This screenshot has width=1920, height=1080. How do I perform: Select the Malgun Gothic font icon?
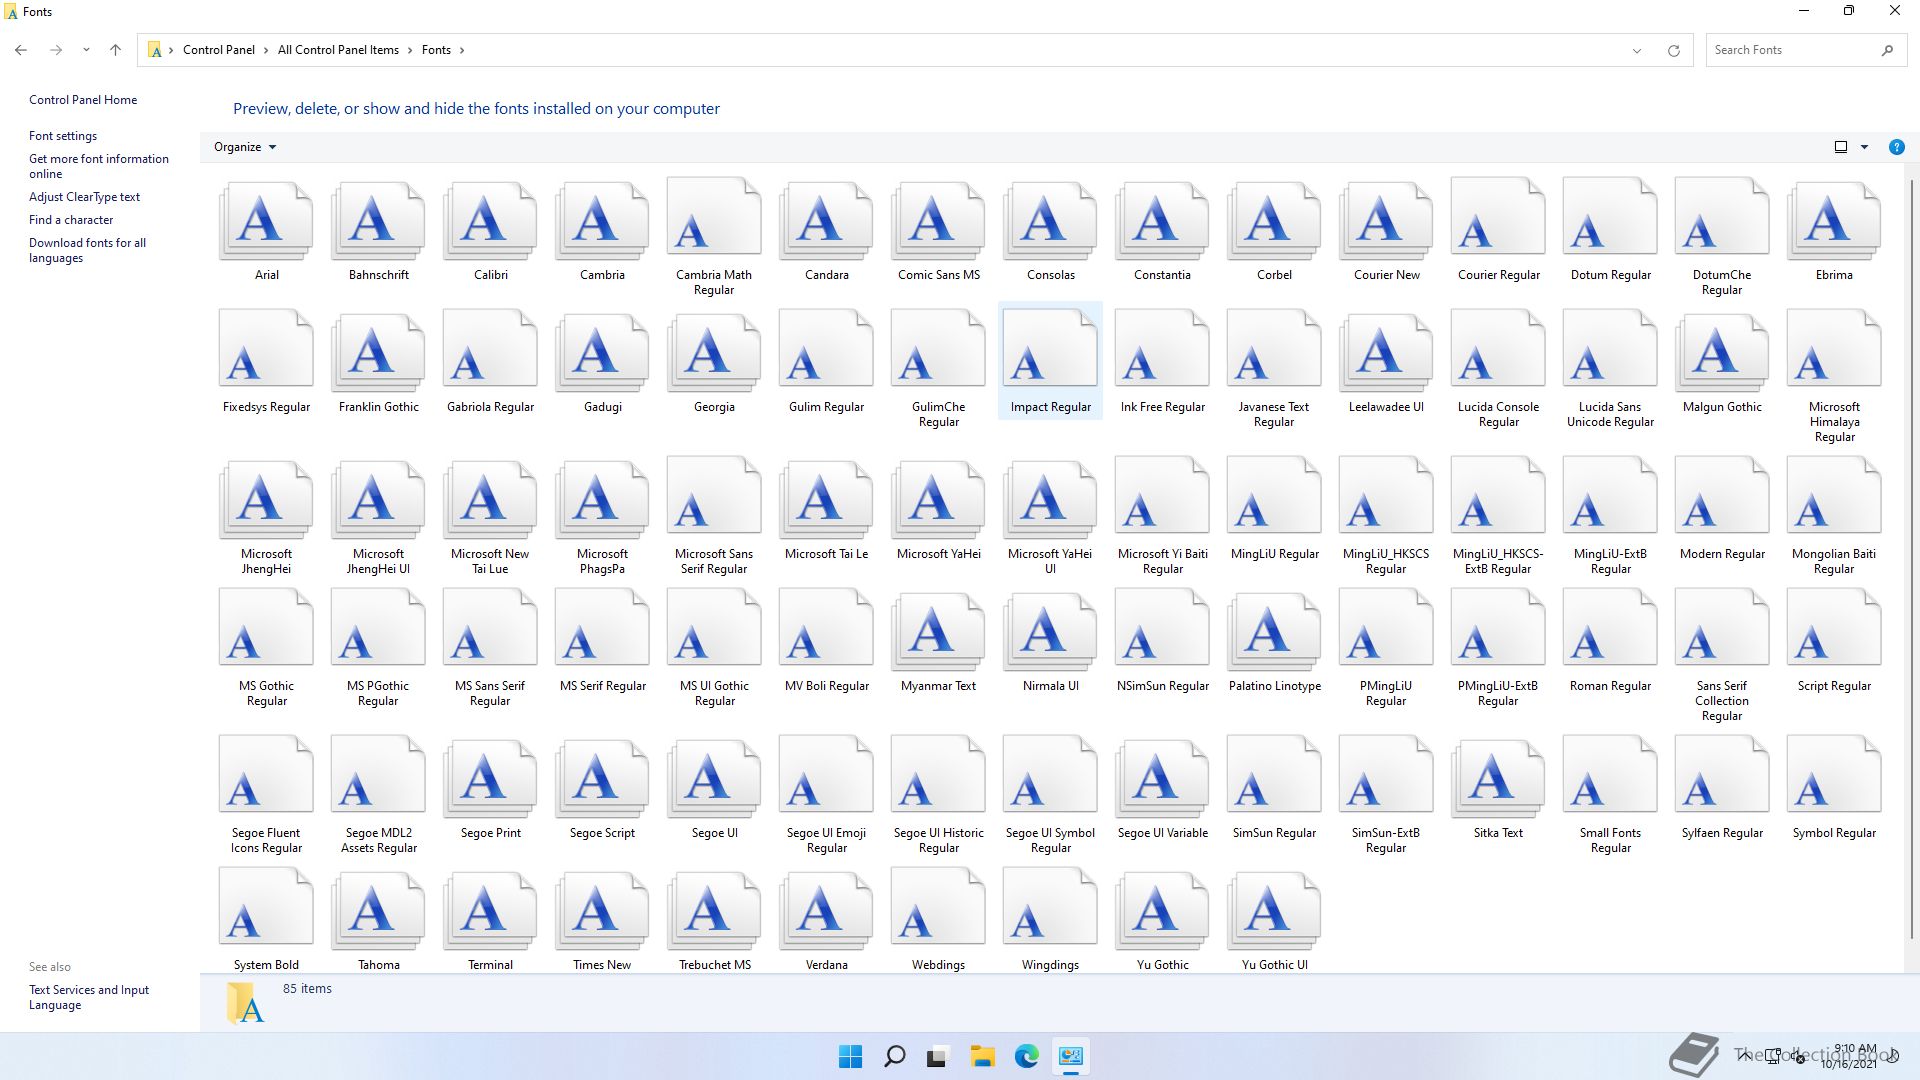click(1722, 351)
